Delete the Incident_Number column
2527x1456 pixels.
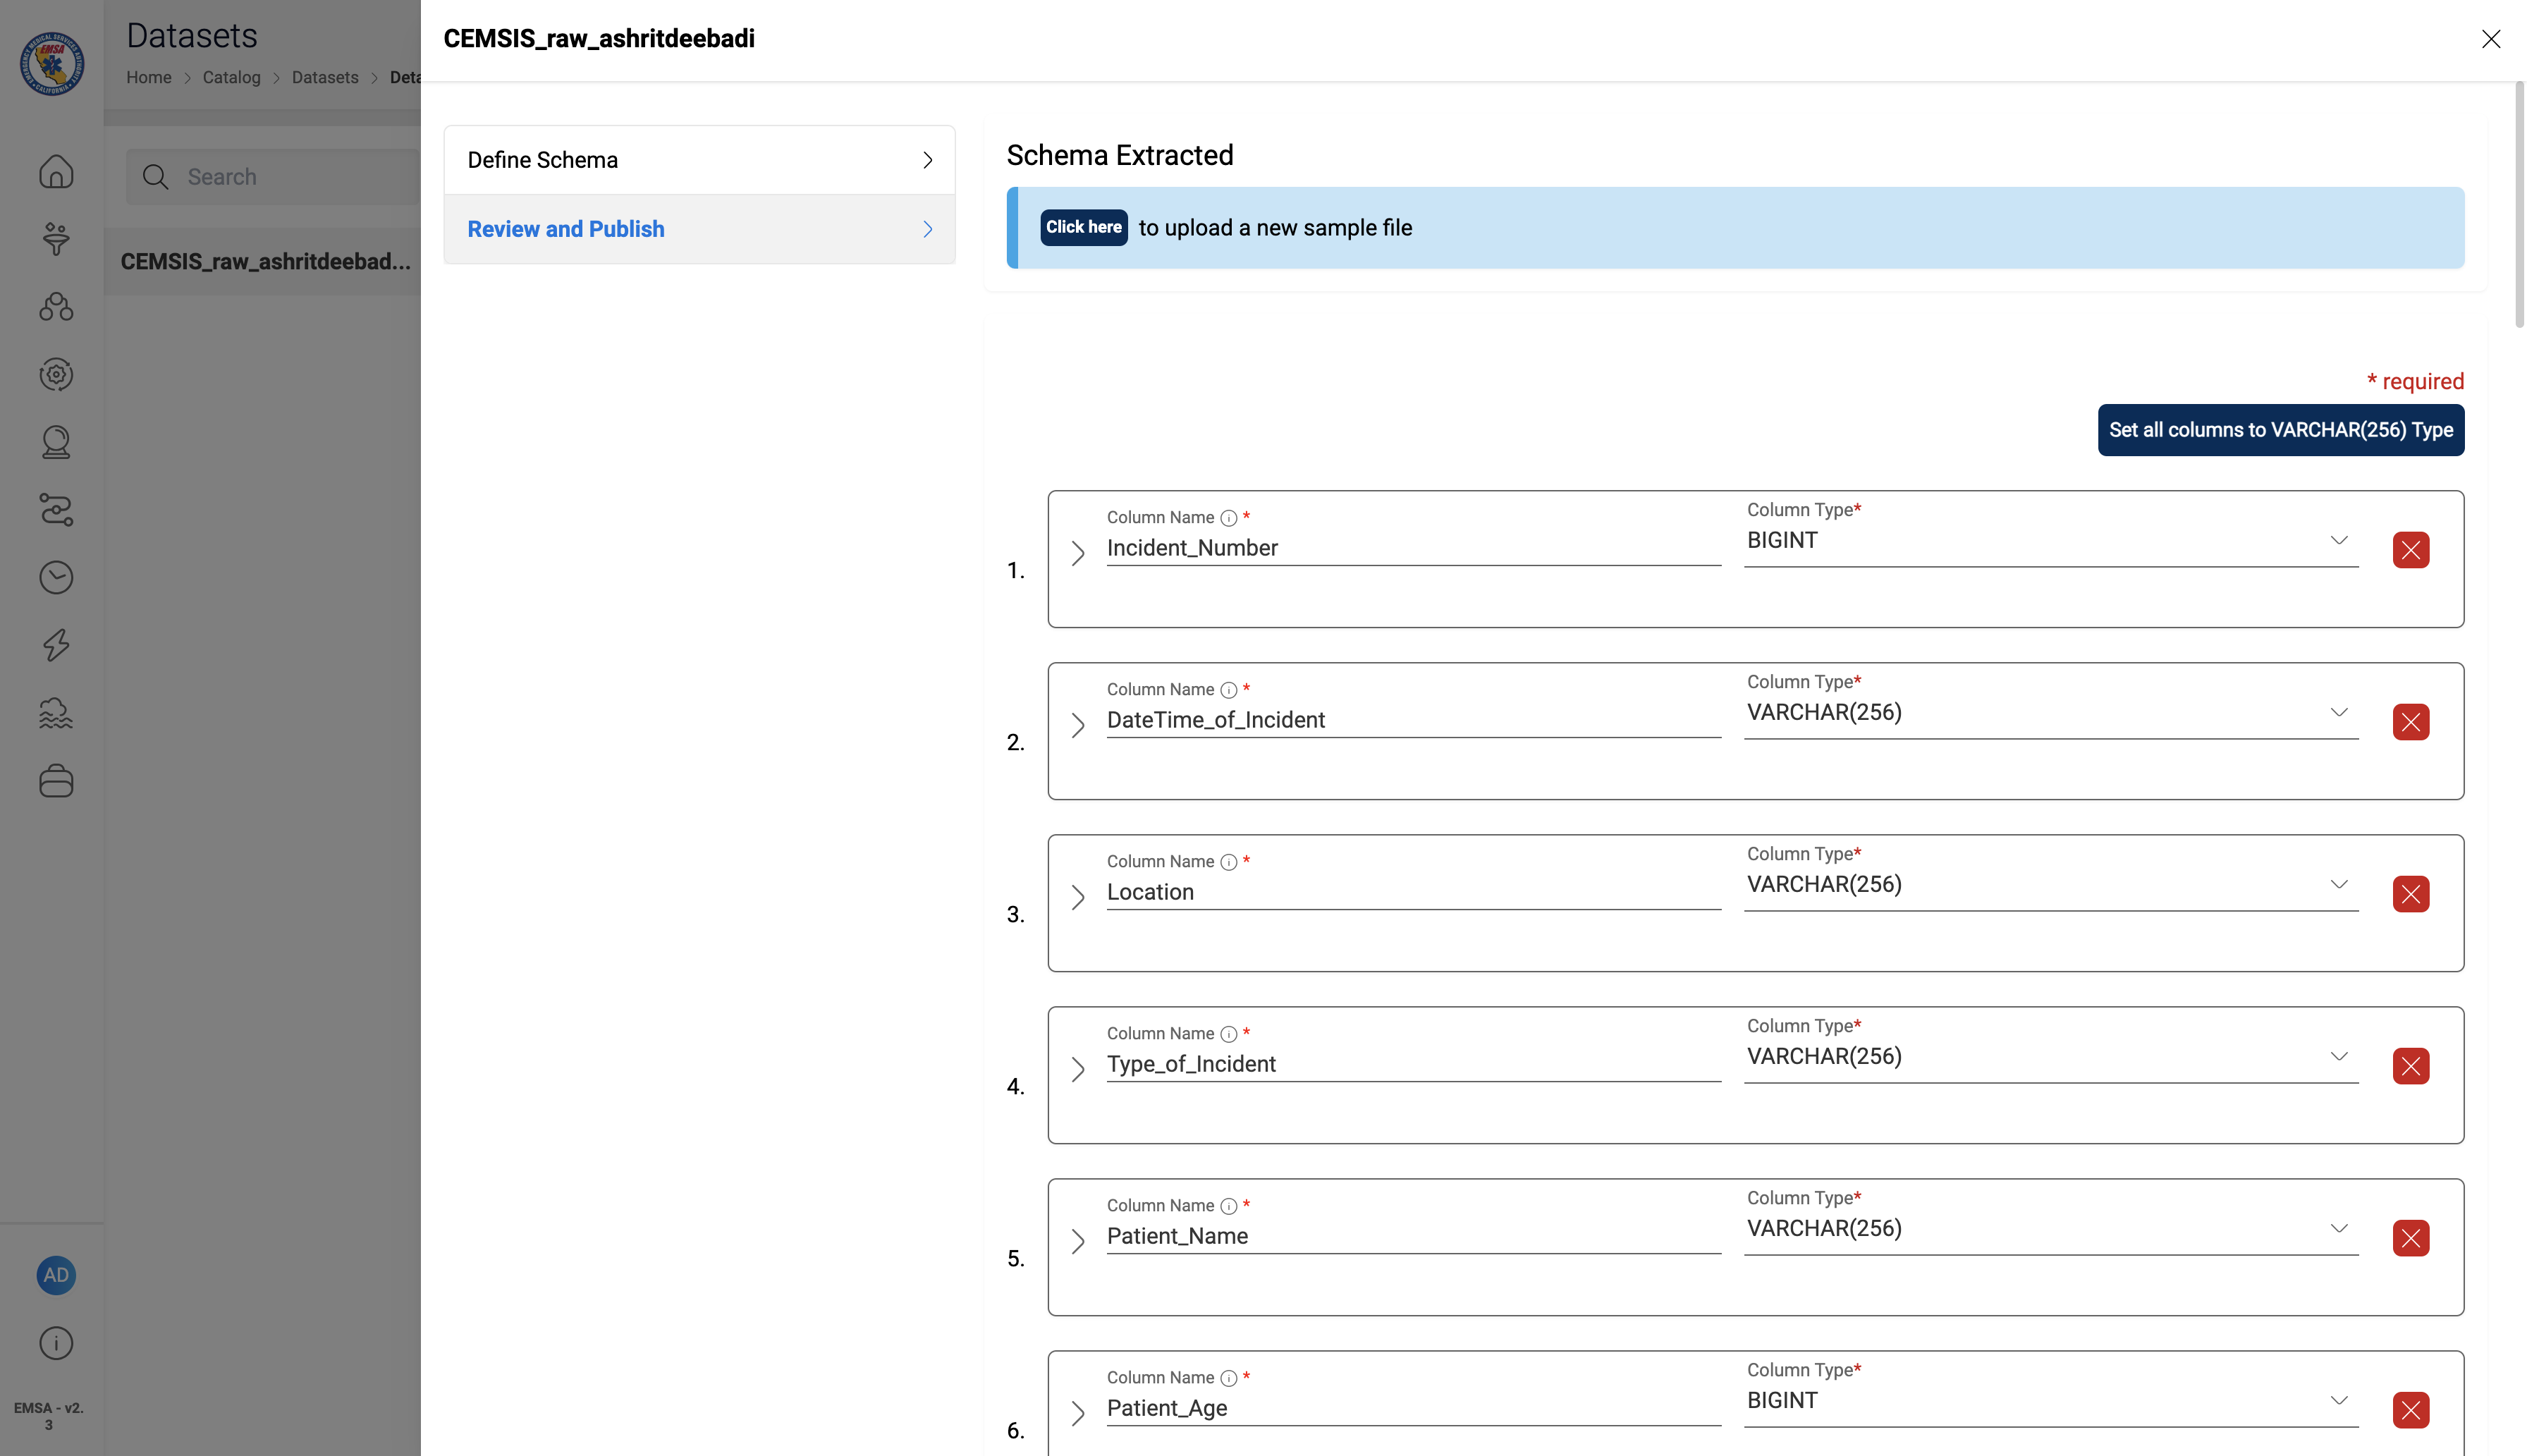coord(2410,550)
